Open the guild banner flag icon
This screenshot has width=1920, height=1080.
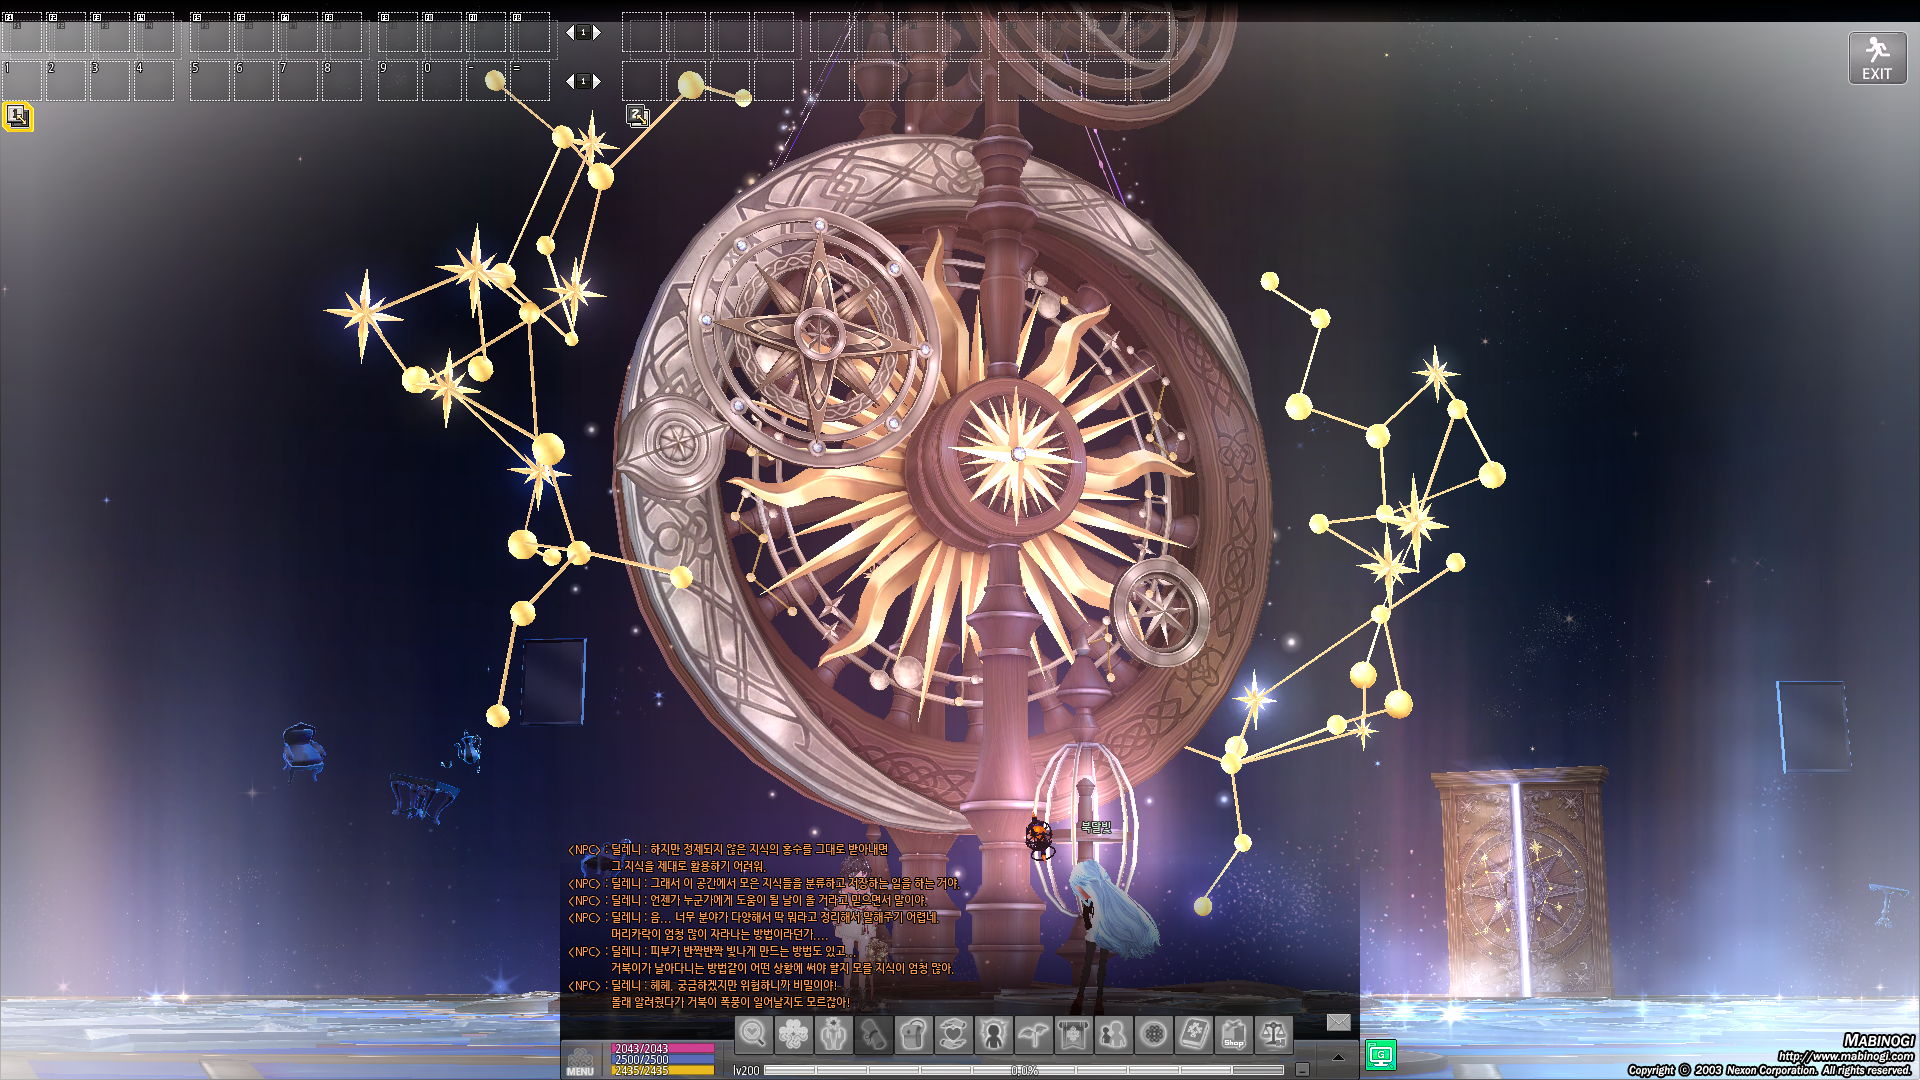pyautogui.click(x=1073, y=1035)
